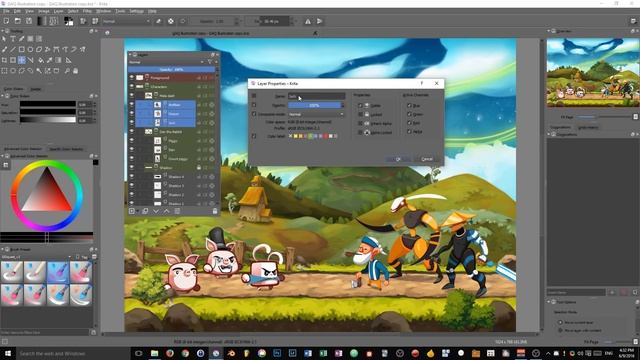The height and width of the screenshot is (360, 640).
Task: Select the highlighted Move tool
Action: coord(22,60)
